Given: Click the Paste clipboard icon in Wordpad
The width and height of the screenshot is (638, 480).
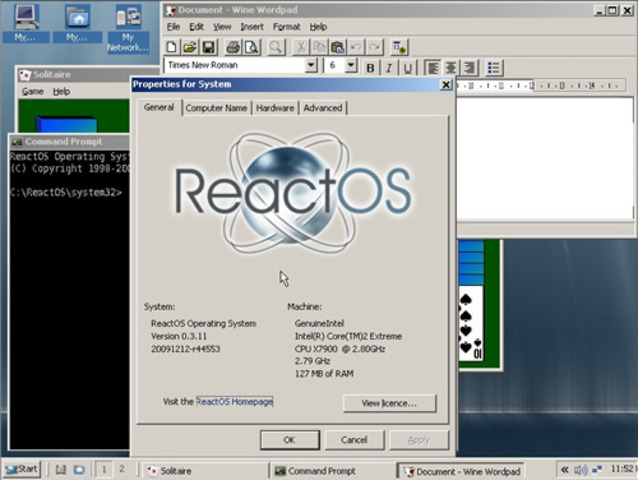Looking at the screenshot, I should tap(337, 47).
